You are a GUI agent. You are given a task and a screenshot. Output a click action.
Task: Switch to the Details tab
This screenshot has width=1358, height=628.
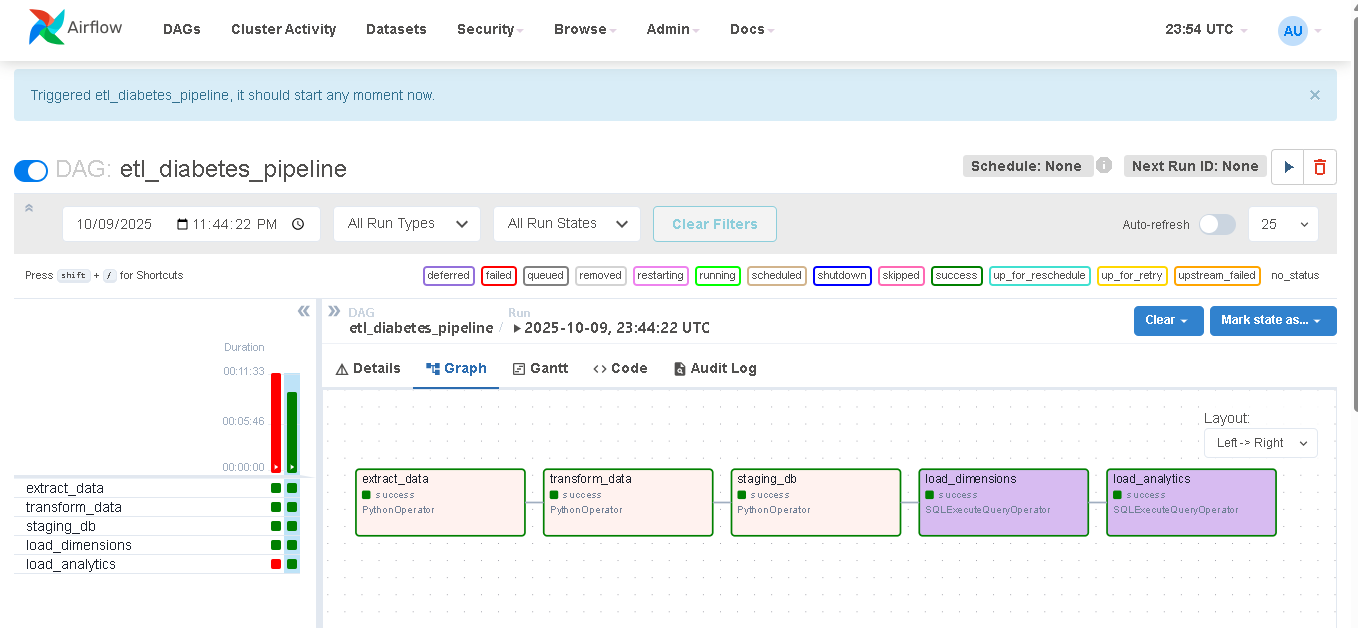(x=368, y=368)
